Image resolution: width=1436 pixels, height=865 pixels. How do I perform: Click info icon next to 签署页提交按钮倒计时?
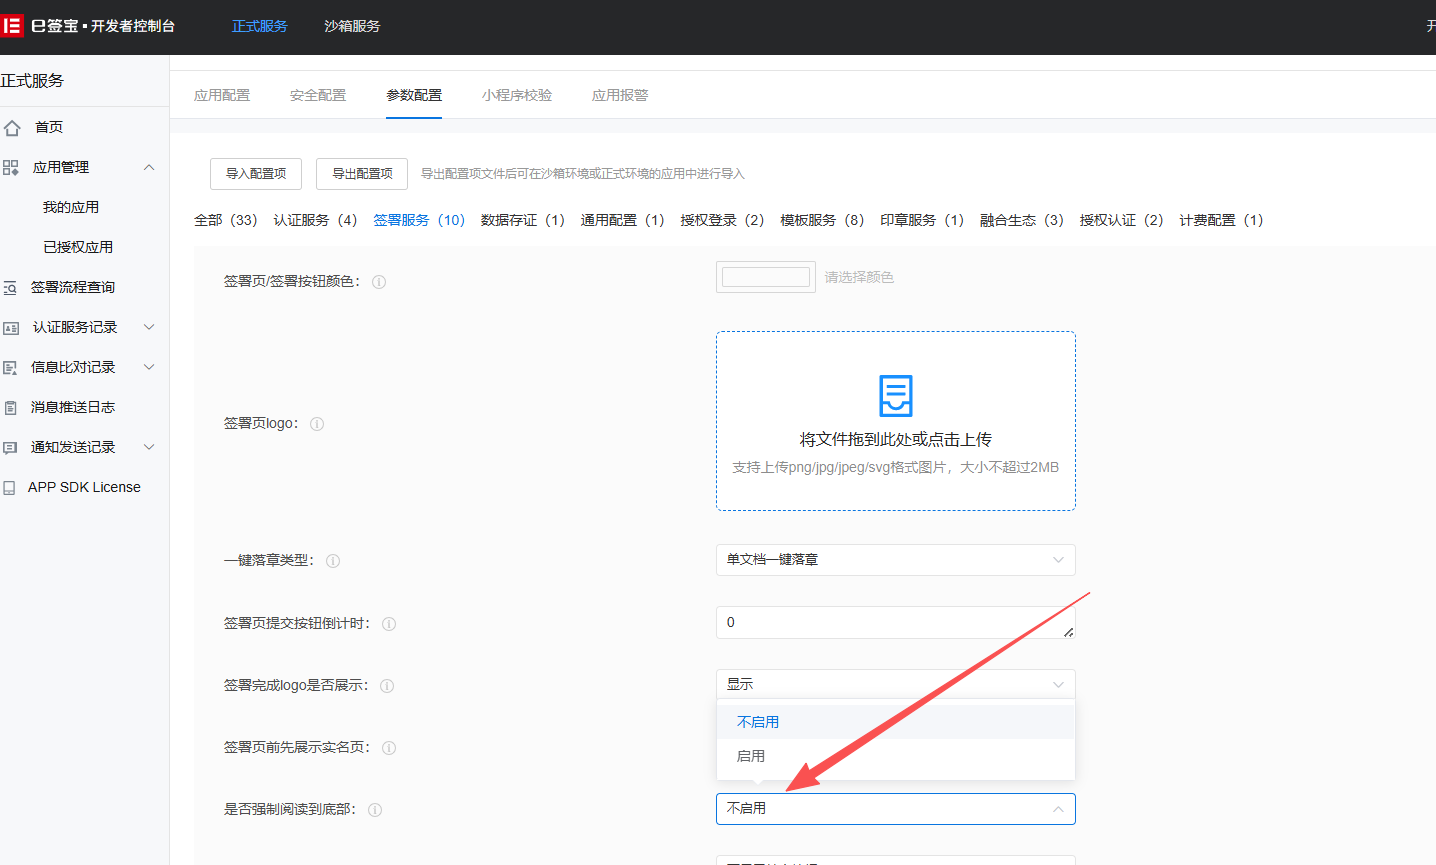[389, 624]
